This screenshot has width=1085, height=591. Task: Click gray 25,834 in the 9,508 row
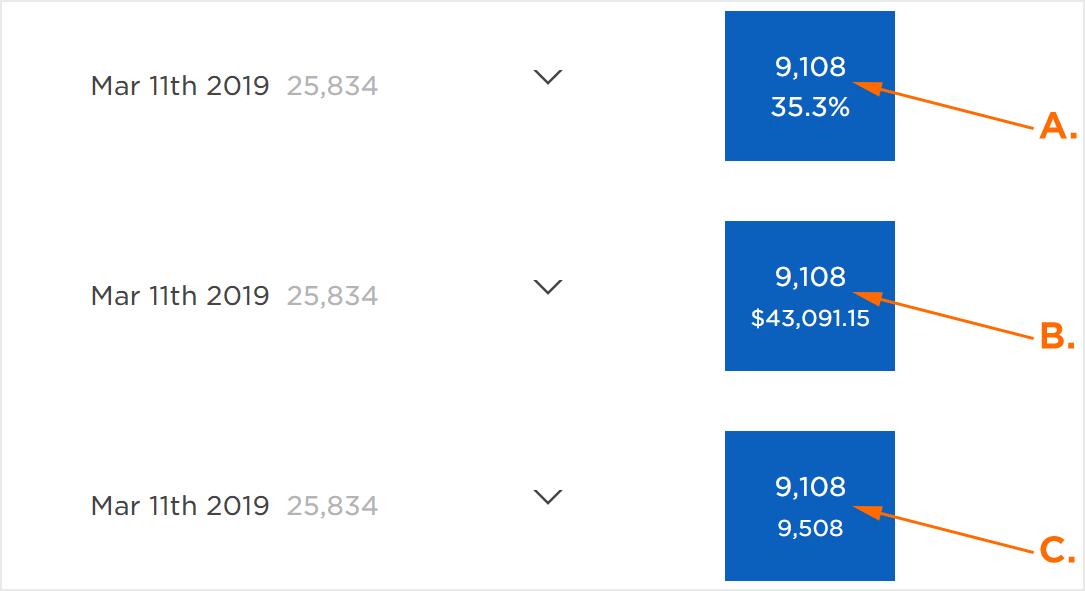pos(332,507)
